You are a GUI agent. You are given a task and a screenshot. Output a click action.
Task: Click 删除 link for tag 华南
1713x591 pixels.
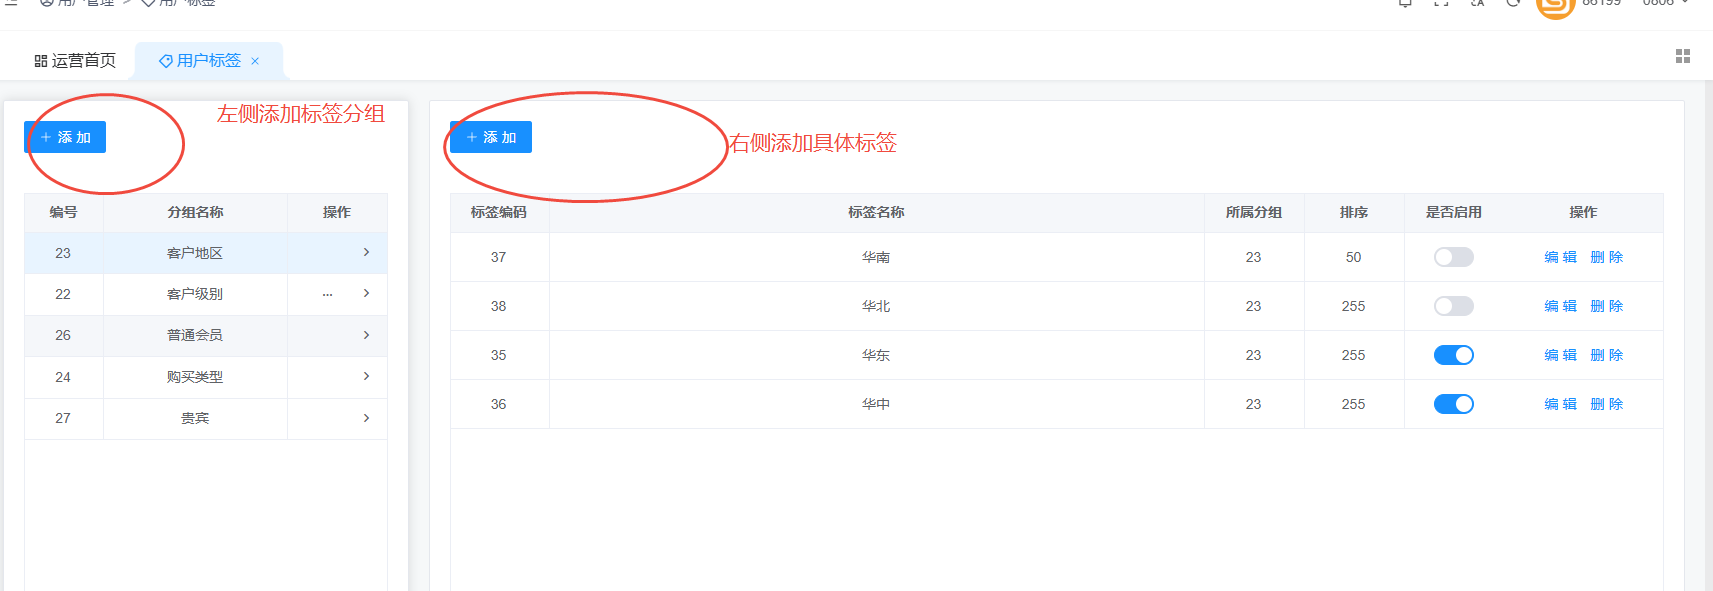click(x=1606, y=257)
